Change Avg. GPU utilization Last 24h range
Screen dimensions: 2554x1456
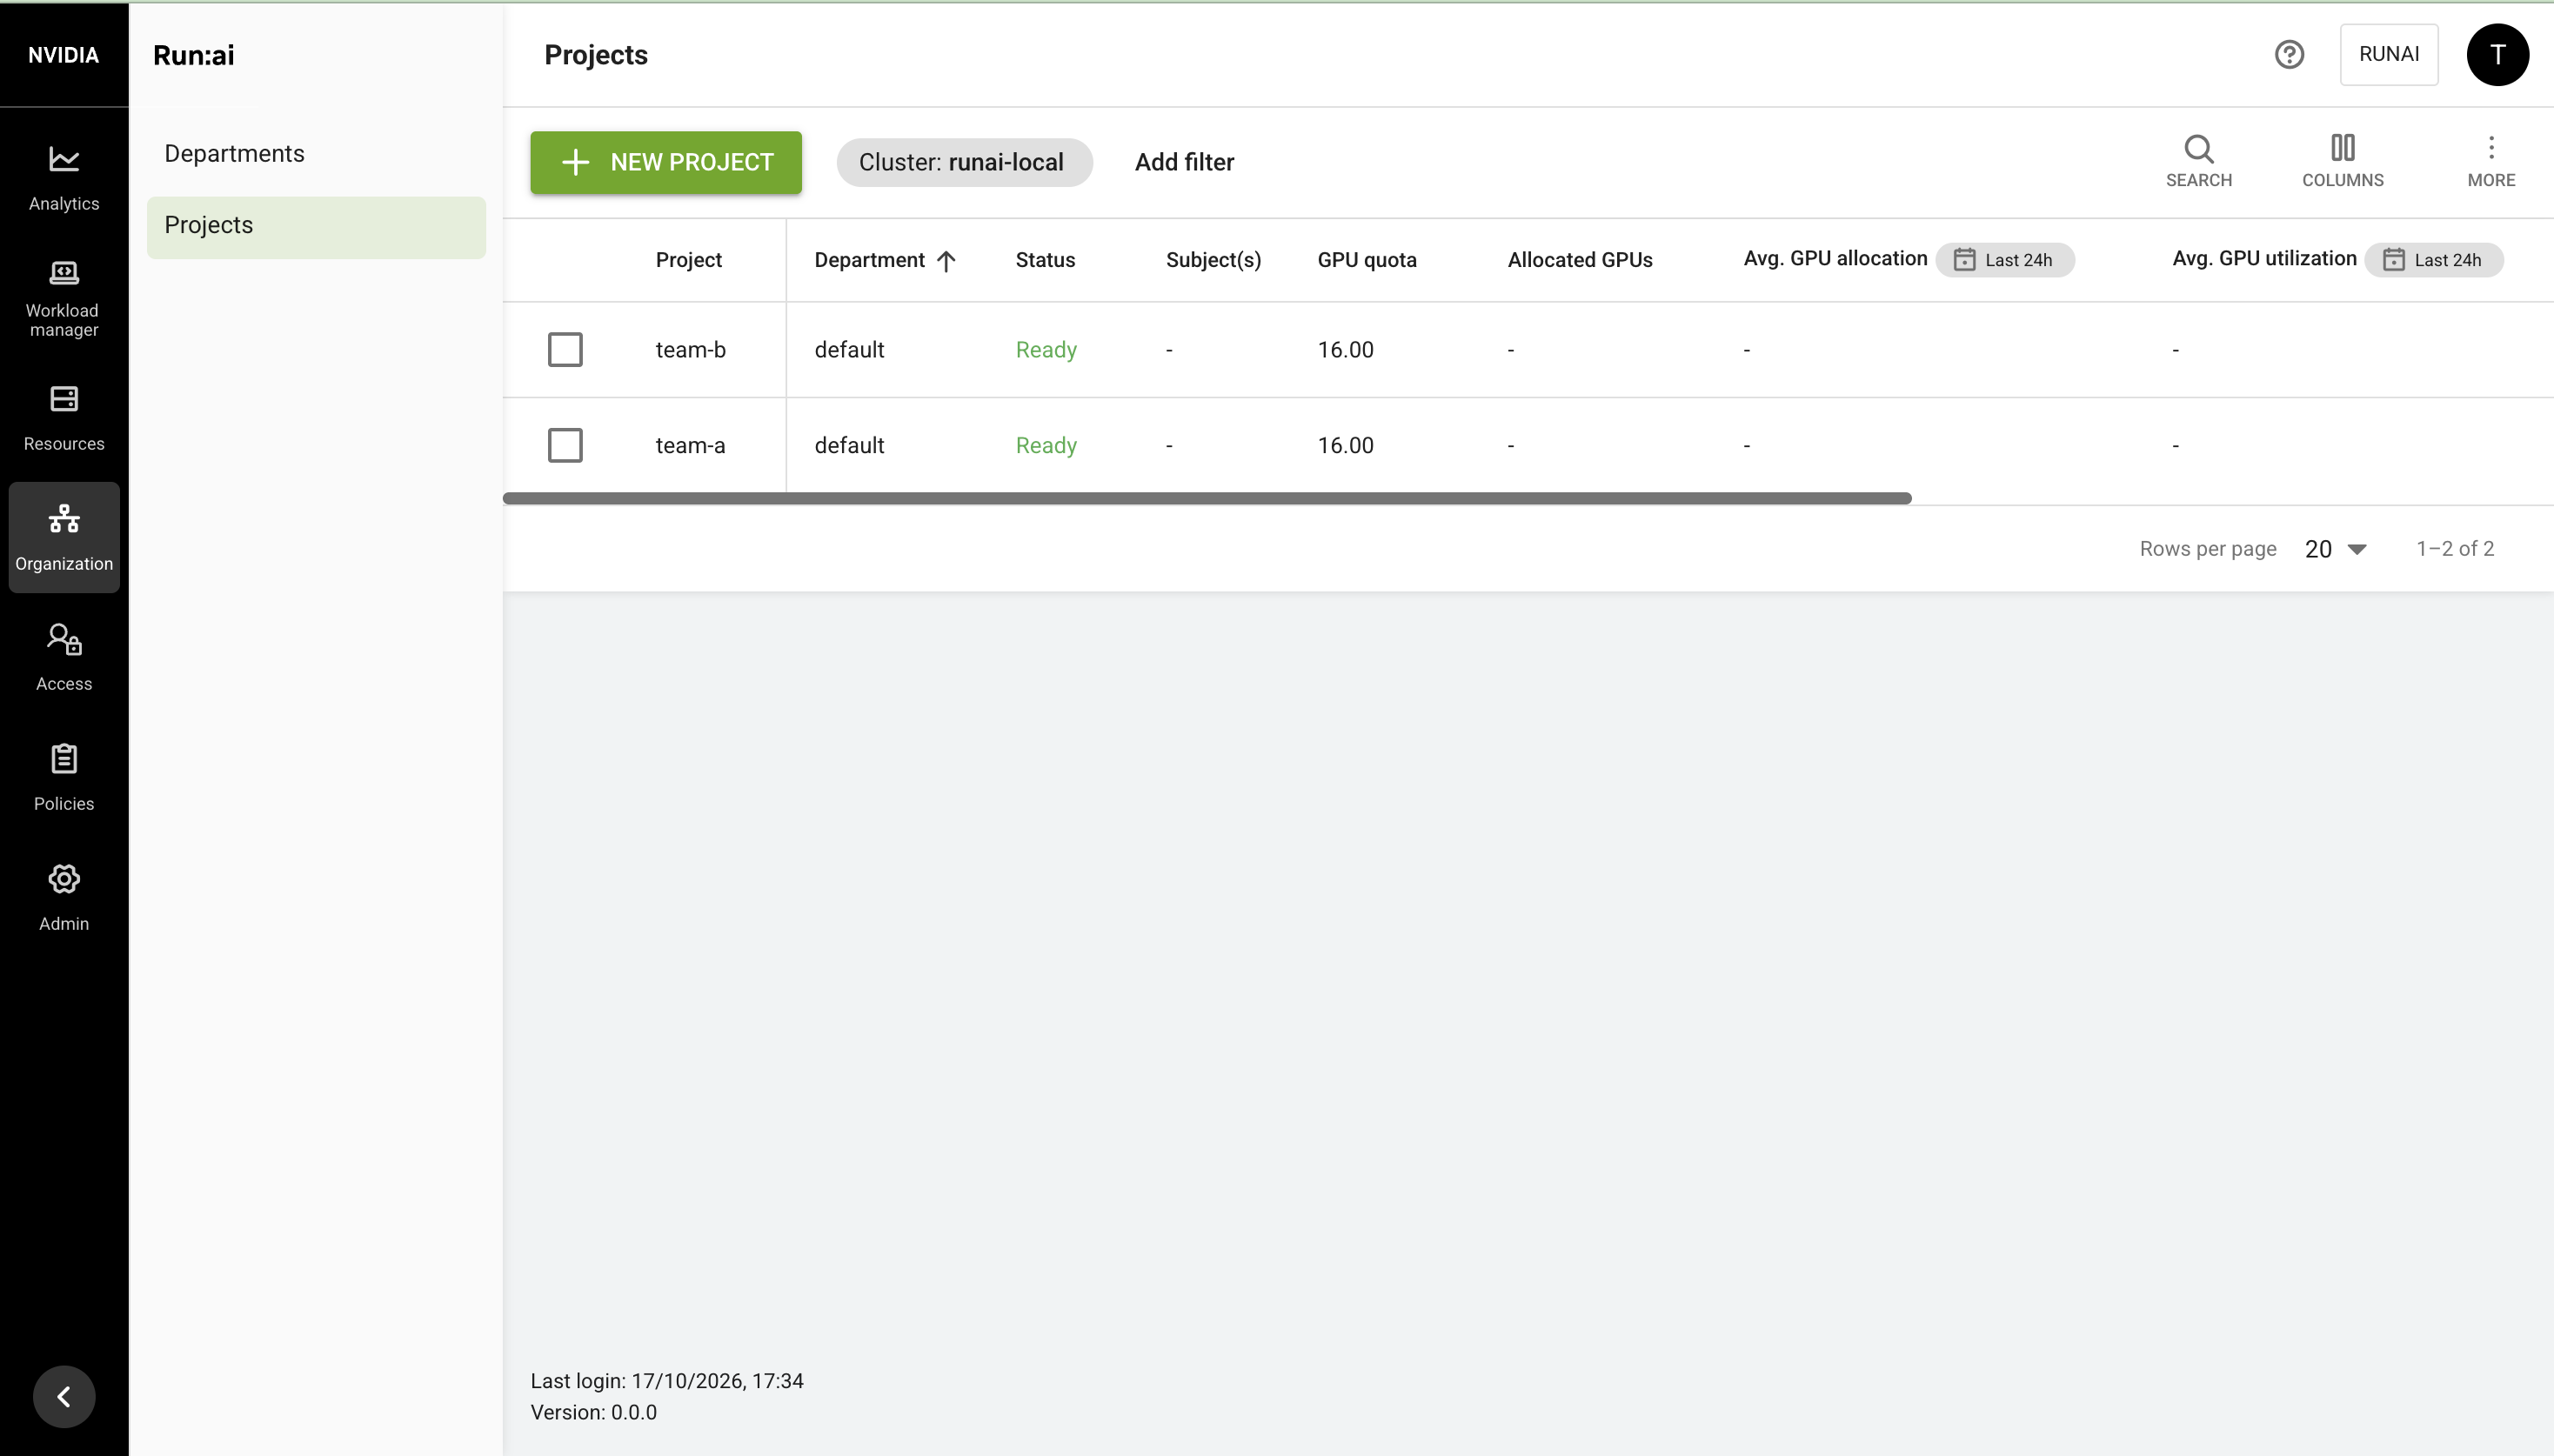pos(2433,260)
